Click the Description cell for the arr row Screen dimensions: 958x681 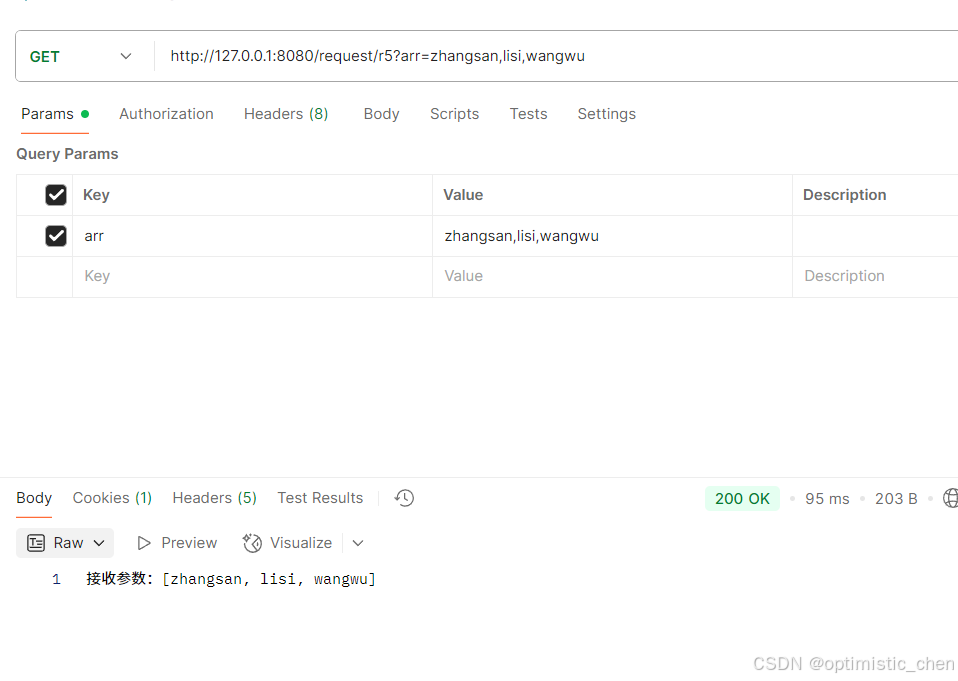tap(876, 236)
